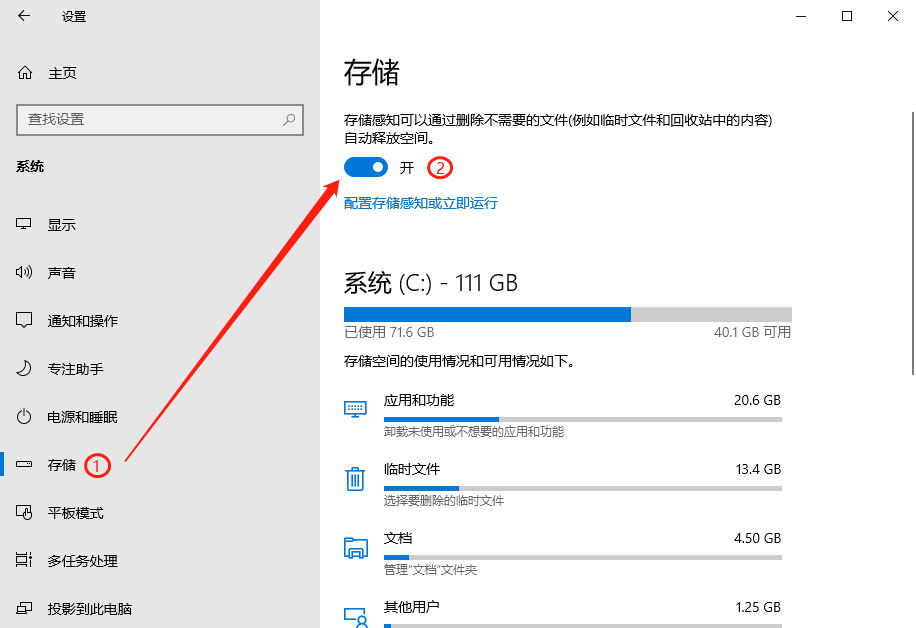Open the 文档 storage category
The height and width of the screenshot is (628, 916).
tap(563, 554)
